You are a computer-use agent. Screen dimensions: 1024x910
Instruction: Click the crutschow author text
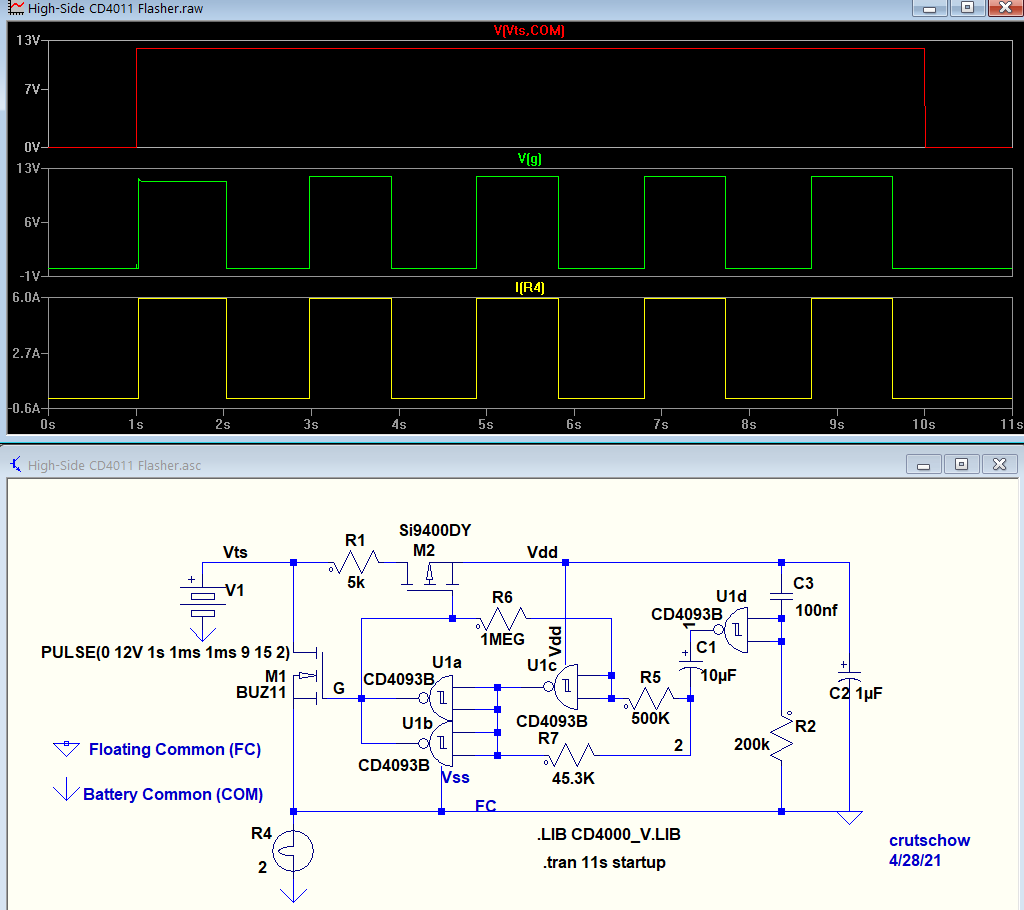click(929, 840)
